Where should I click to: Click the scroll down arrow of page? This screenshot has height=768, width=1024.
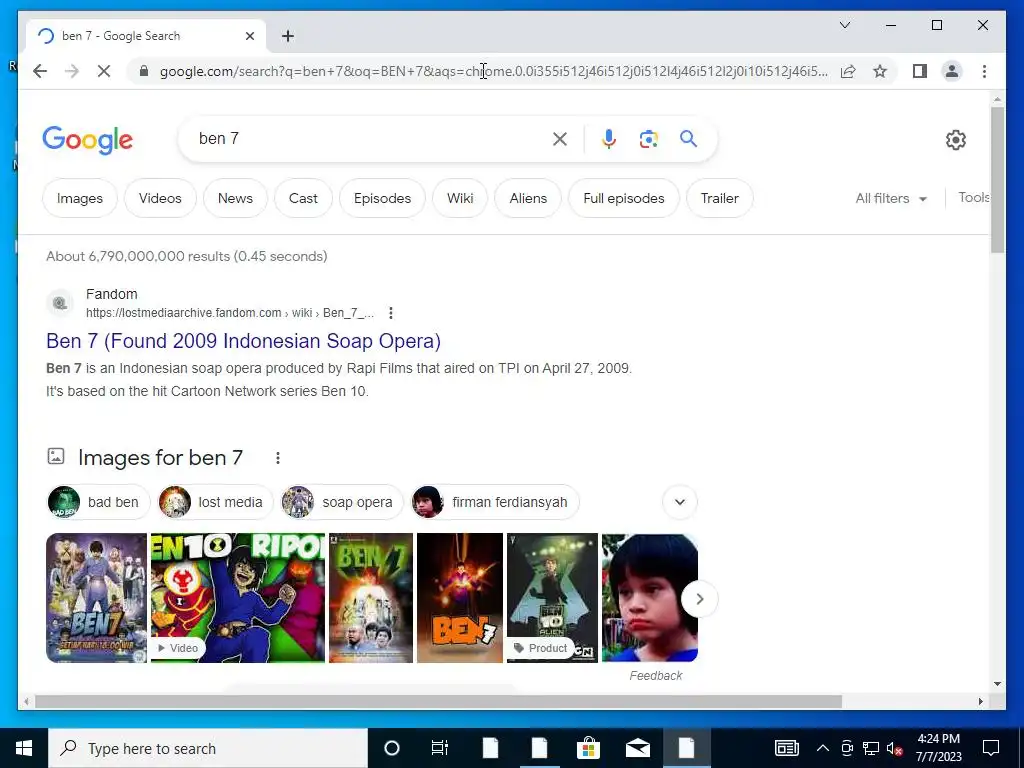click(x=997, y=684)
